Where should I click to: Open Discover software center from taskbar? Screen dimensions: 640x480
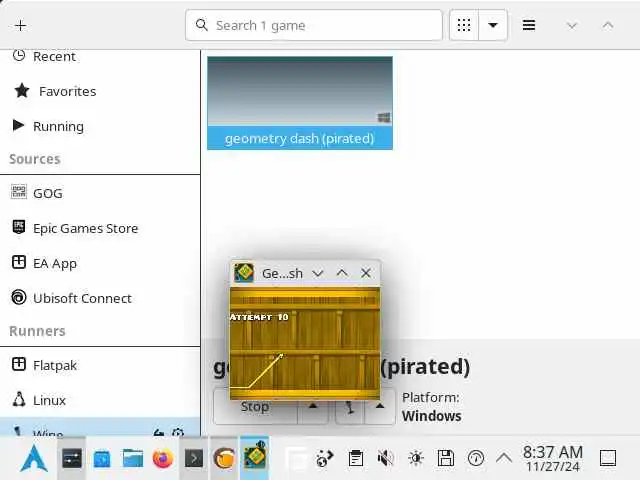pyautogui.click(x=102, y=458)
